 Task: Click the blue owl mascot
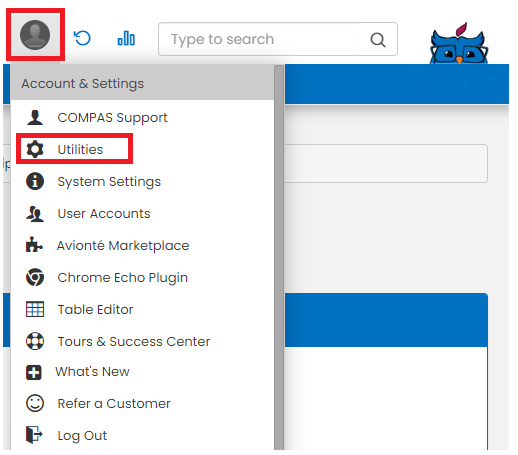[x=459, y=44]
